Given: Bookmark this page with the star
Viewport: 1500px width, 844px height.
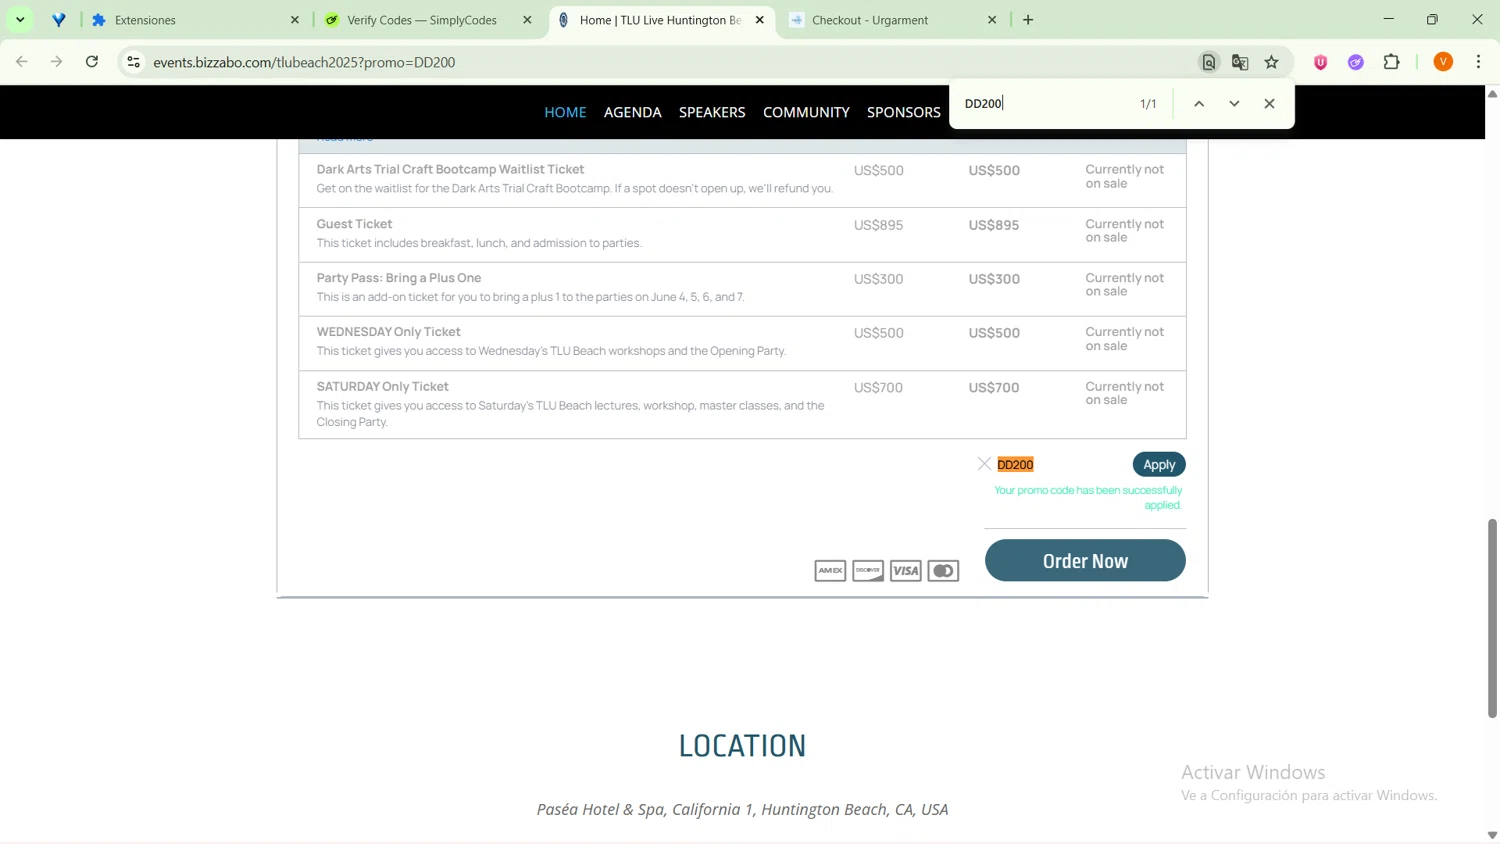Looking at the screenshot, I should point(1271,62).
